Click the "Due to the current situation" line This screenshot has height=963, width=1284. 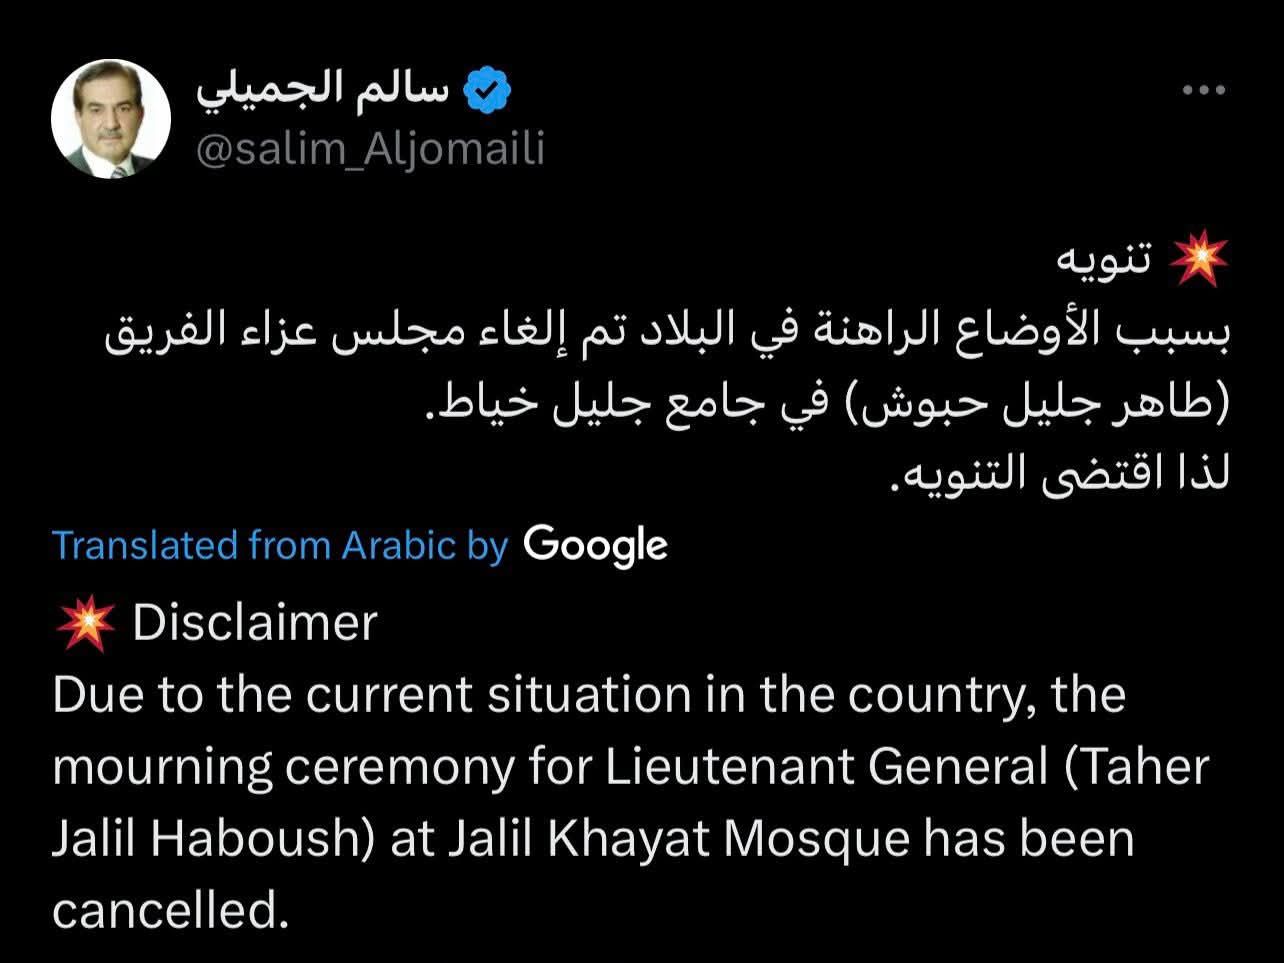coord(589,694)
